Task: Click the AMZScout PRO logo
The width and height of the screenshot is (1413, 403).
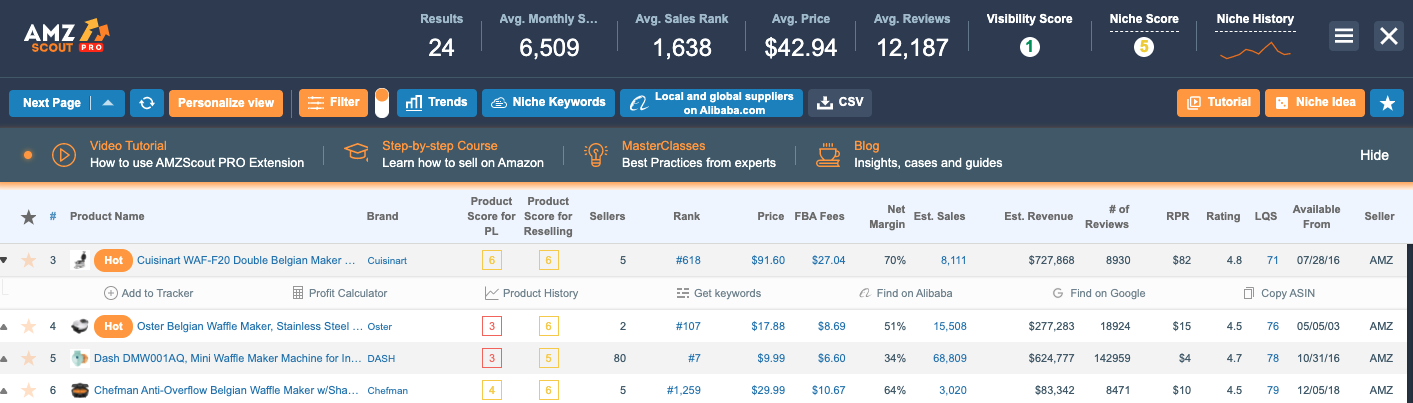Action: 68,34
